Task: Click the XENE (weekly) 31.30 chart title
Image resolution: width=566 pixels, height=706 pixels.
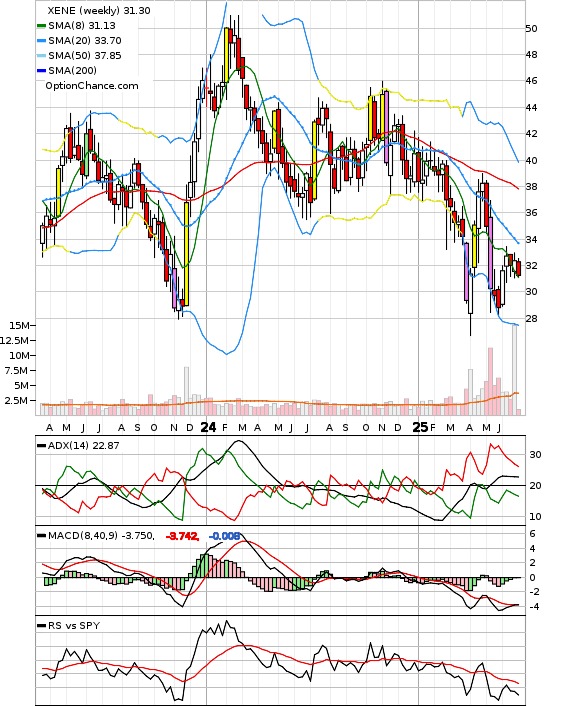Action: 99,10
